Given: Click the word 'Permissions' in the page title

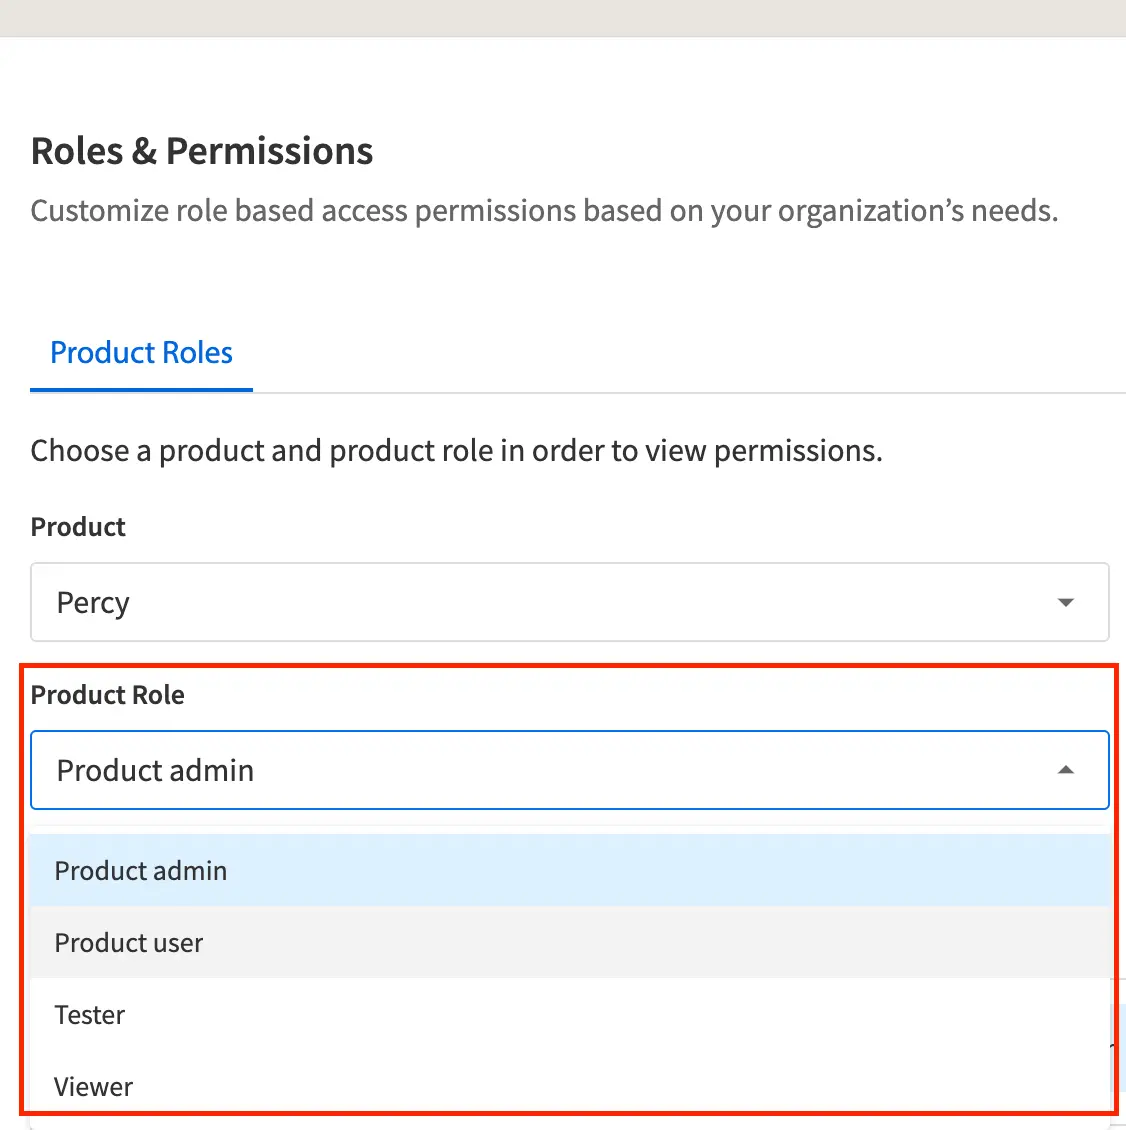Looking at the screenshot, I should [x=270, y=152].
